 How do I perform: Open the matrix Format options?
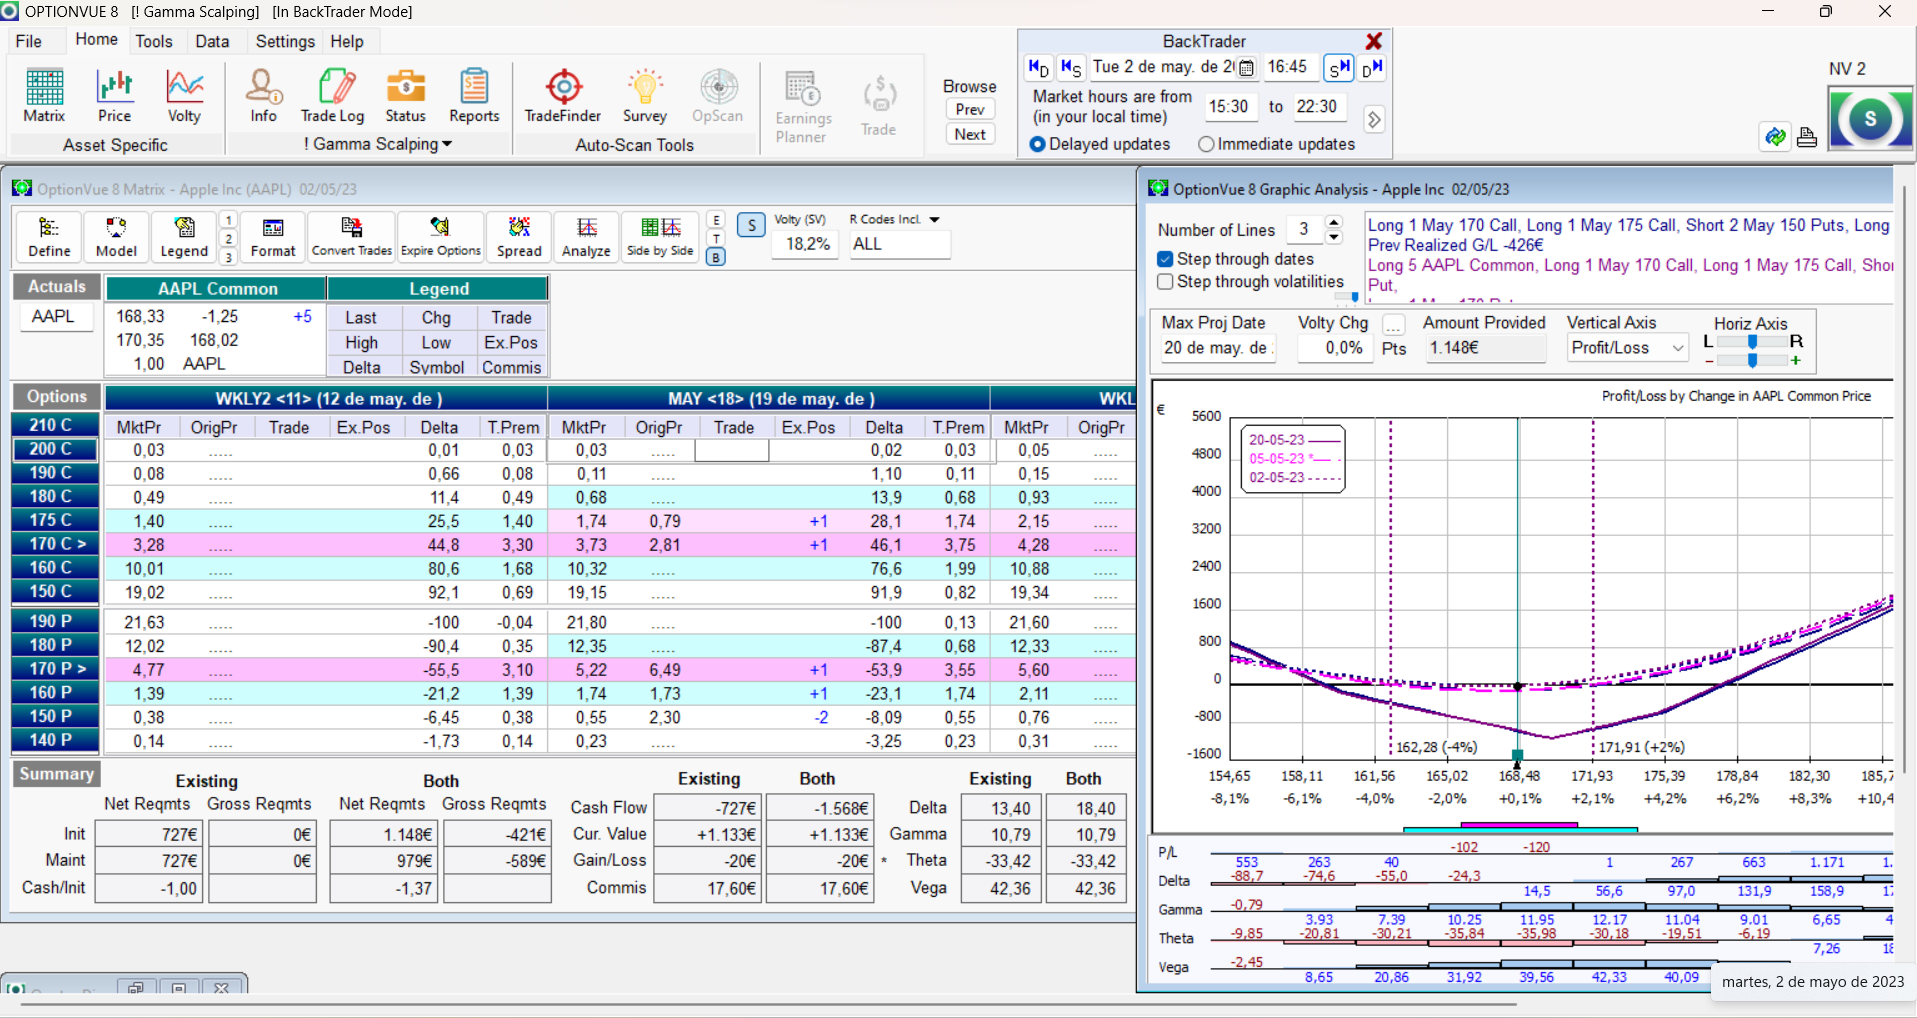click(273, 237)
